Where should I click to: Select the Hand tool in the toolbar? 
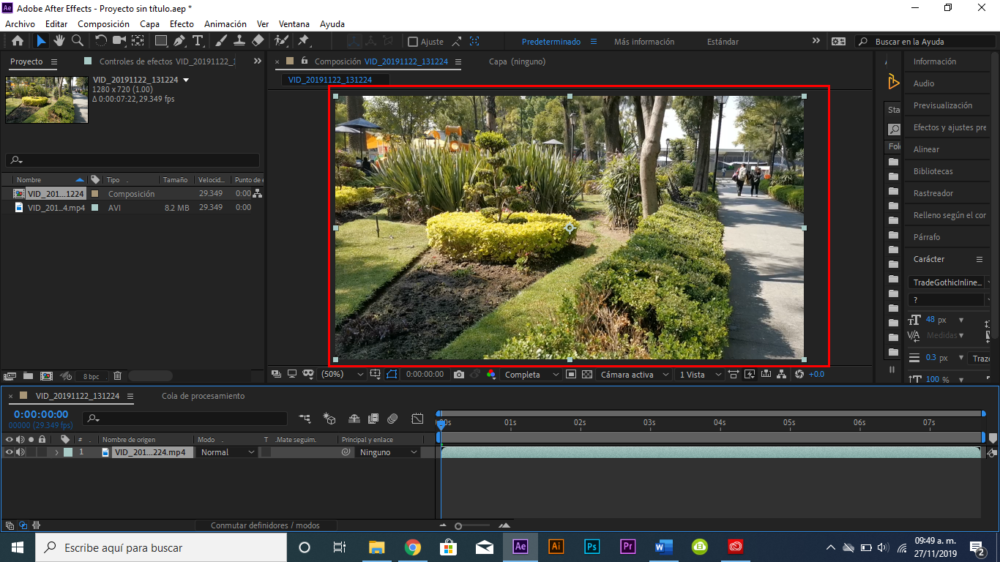pos(59,41)
